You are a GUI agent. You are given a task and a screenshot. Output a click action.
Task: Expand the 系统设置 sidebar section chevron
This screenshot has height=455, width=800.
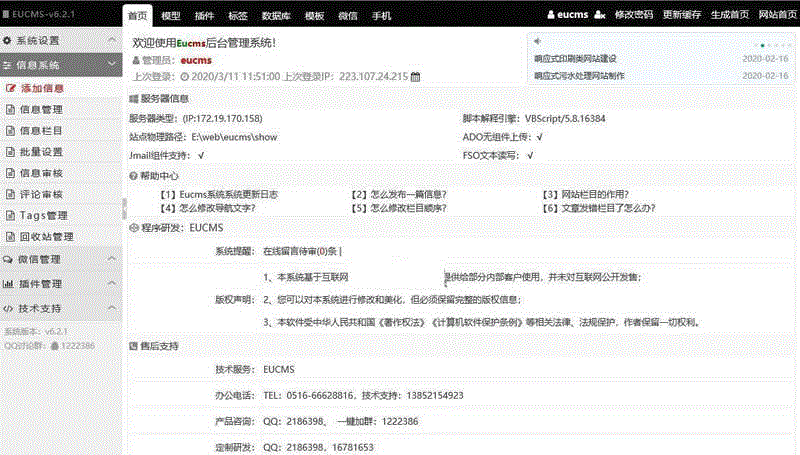point(111,41)
